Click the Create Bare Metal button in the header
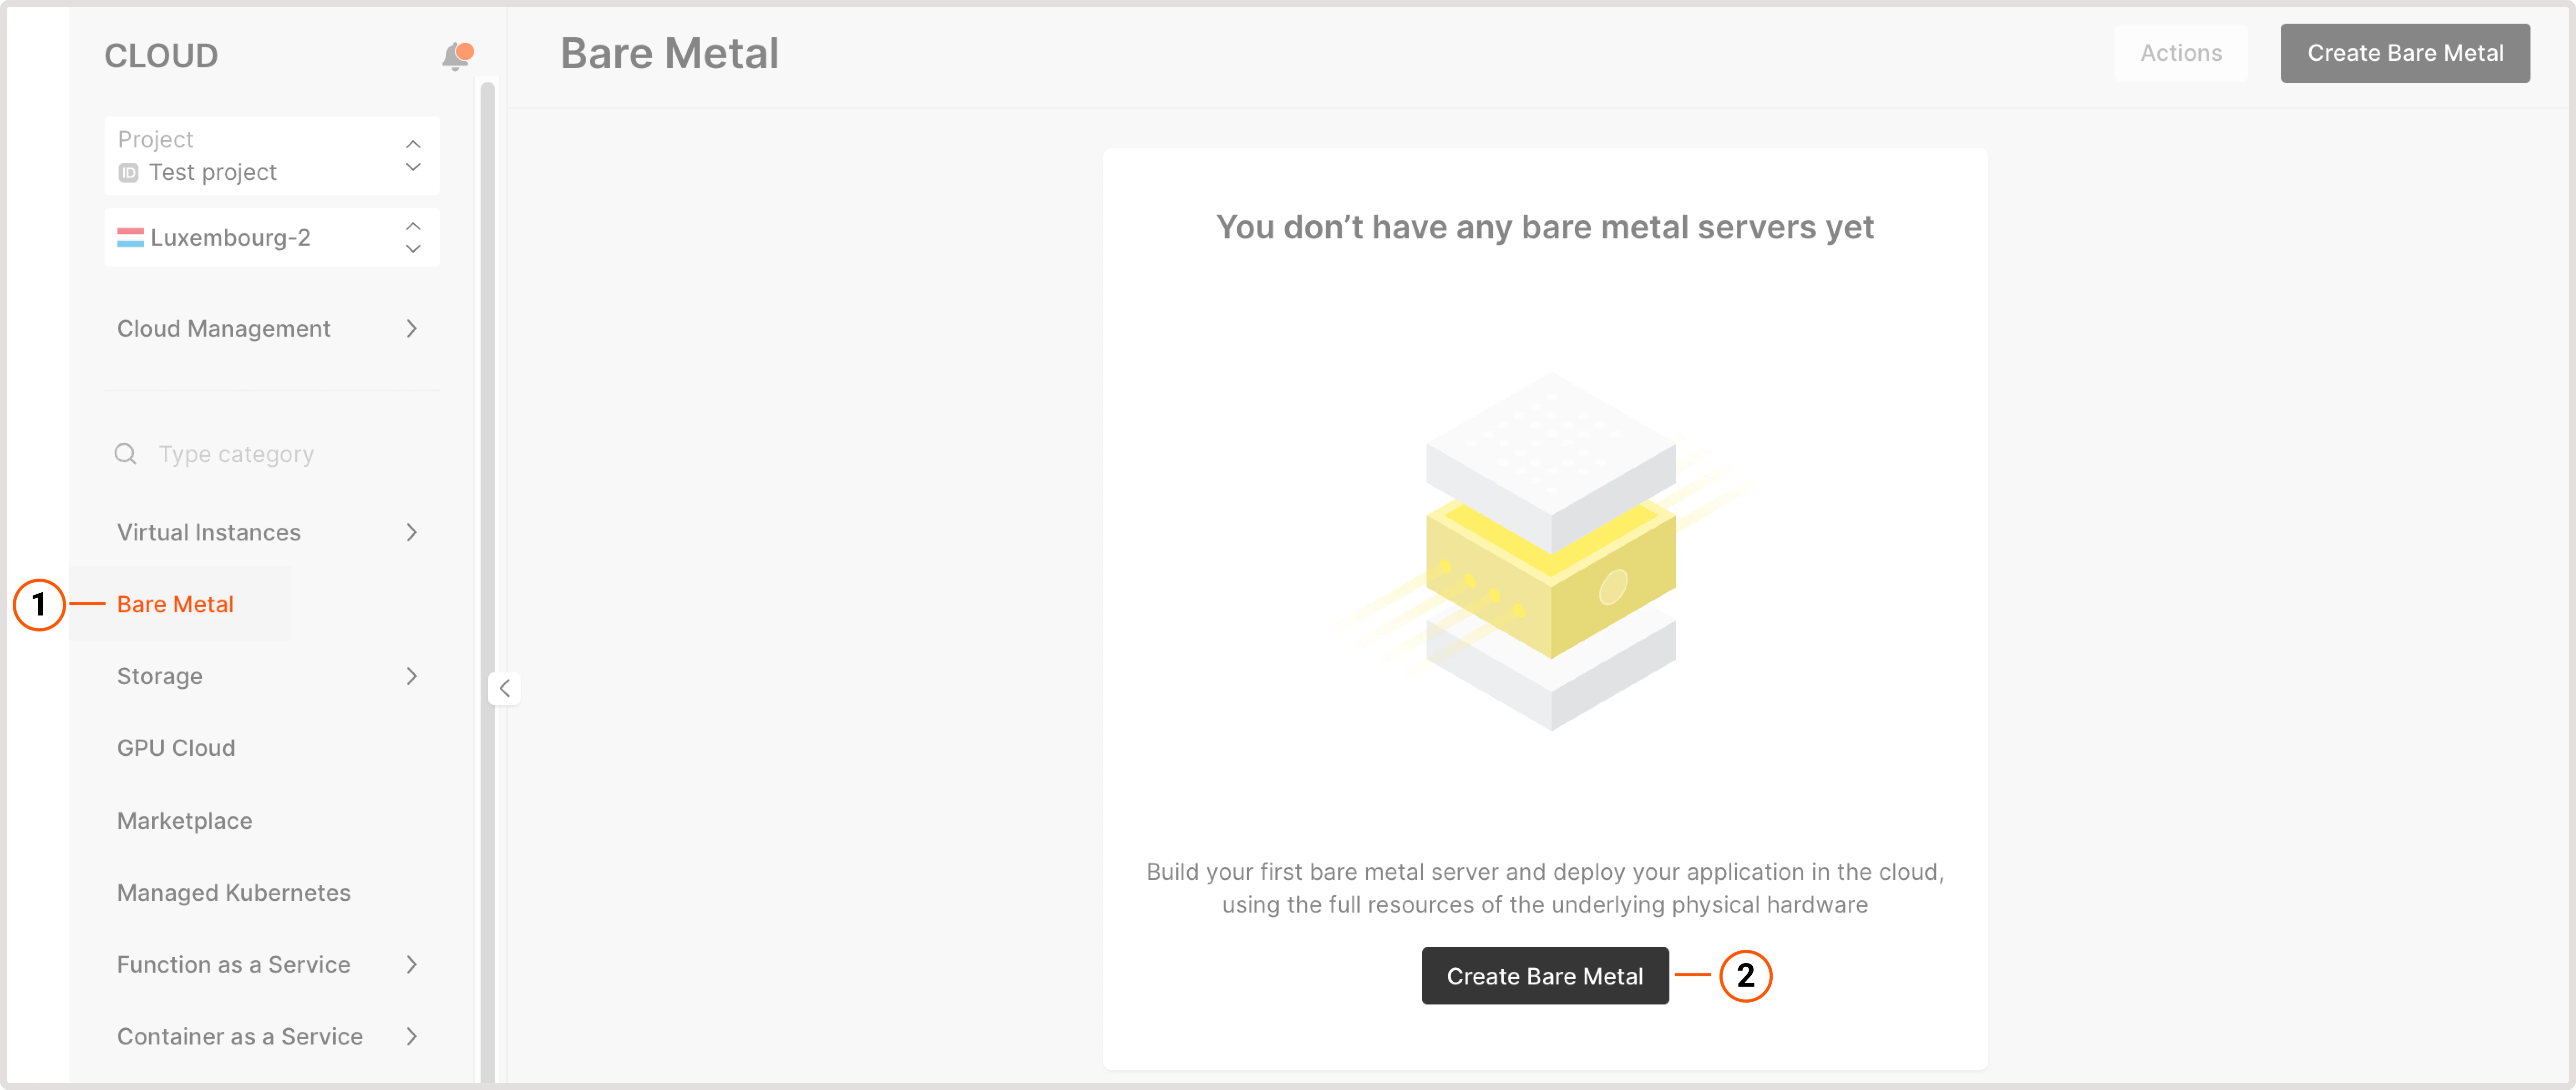2576x1090 pixels. pos(2404,53)
